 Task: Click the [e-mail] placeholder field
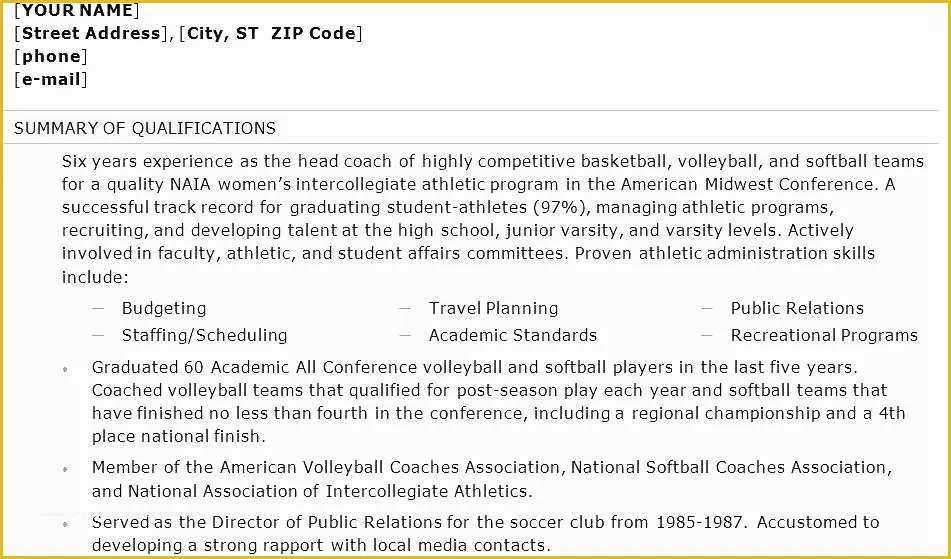coord(50,79)
